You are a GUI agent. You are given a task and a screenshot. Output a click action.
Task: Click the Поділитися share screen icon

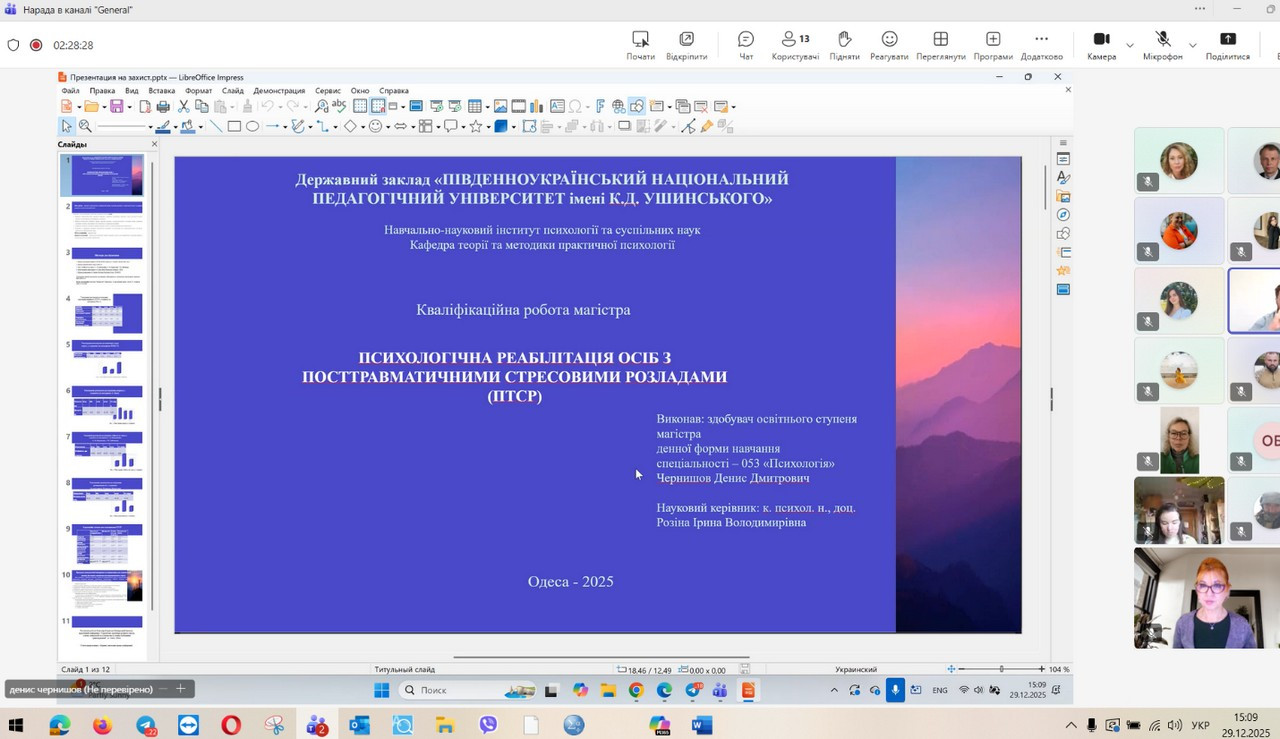tap(1227, 44)
